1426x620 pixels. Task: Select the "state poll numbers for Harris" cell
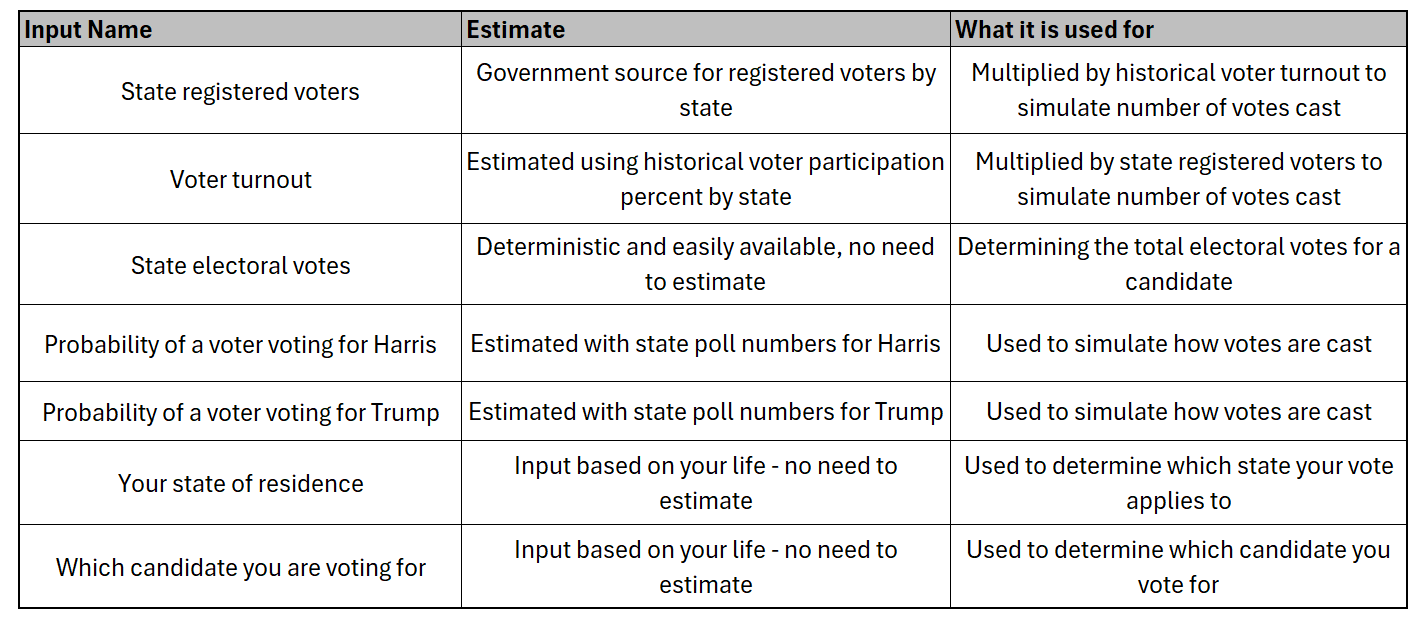(705, 344)
